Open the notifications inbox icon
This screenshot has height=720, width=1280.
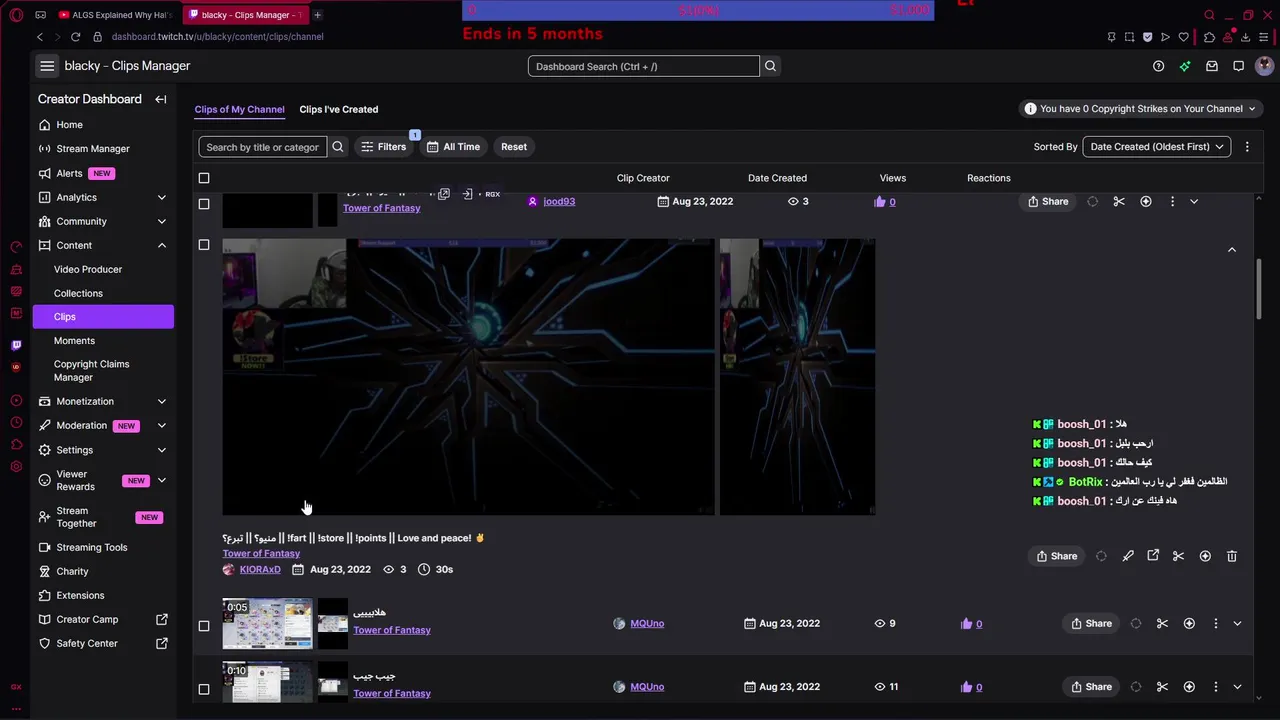(1212, 66)
